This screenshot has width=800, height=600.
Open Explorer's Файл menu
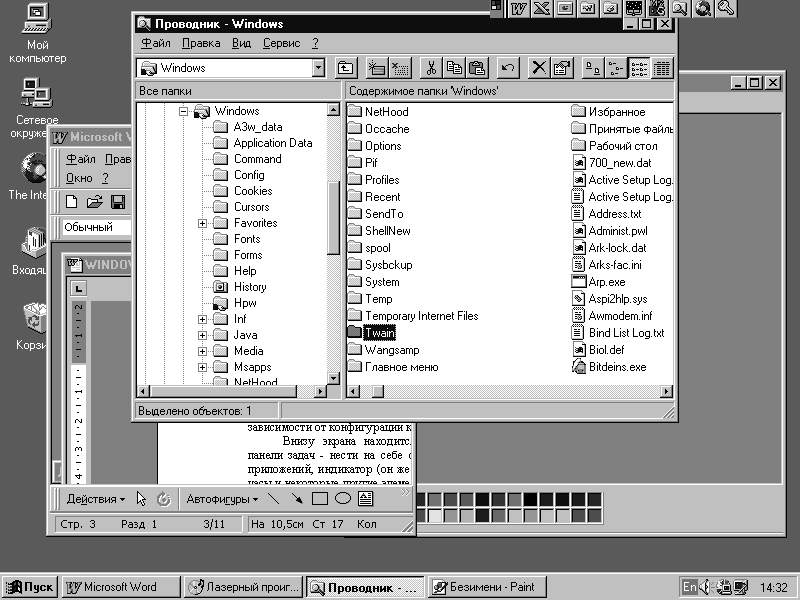click(x=156, y=43)
